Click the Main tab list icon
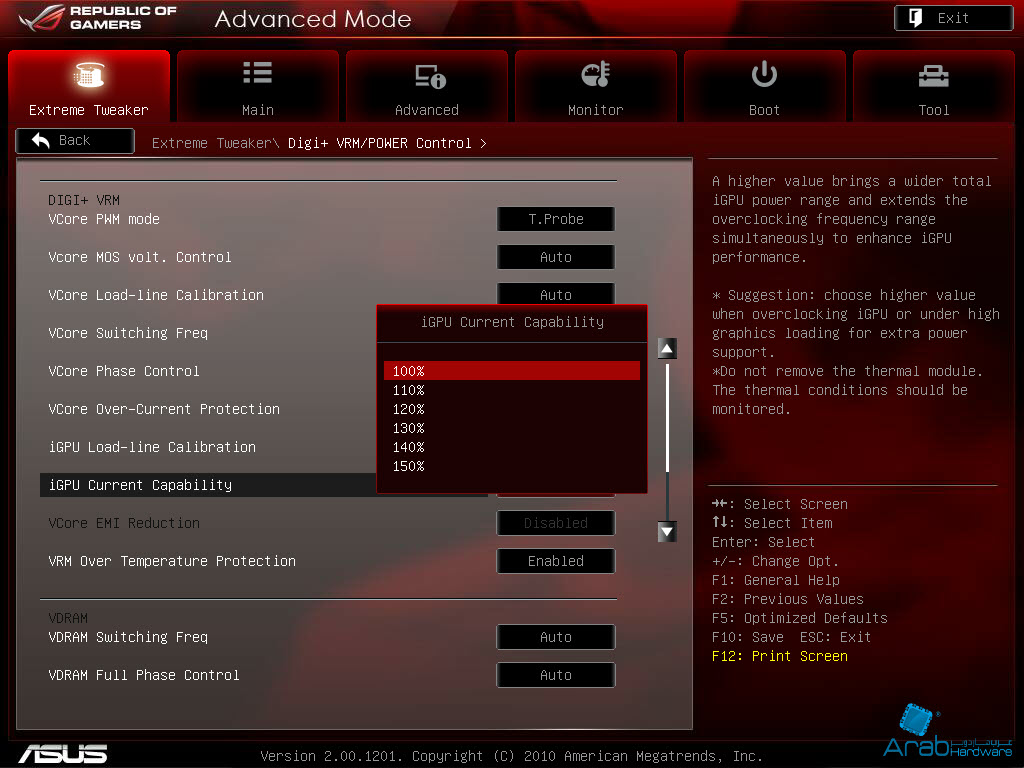1024x768 pixels. point(257,74)
